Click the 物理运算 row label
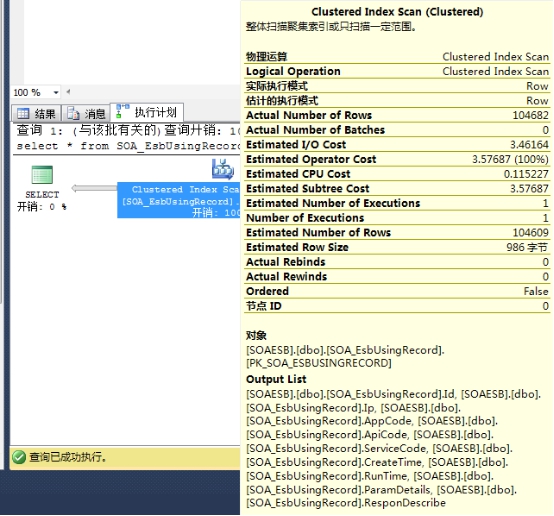 click(x=267, y=57)
